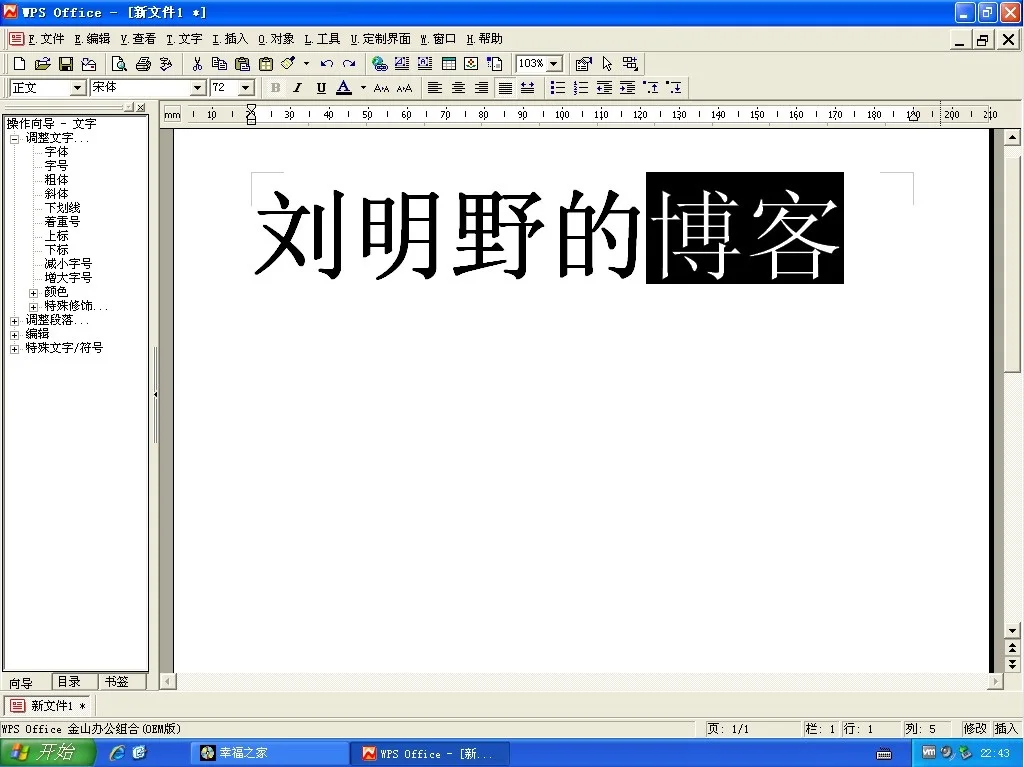Save the document with floppy disk icon
Viewport: 1024px width, 767px height.
point(66,63)
